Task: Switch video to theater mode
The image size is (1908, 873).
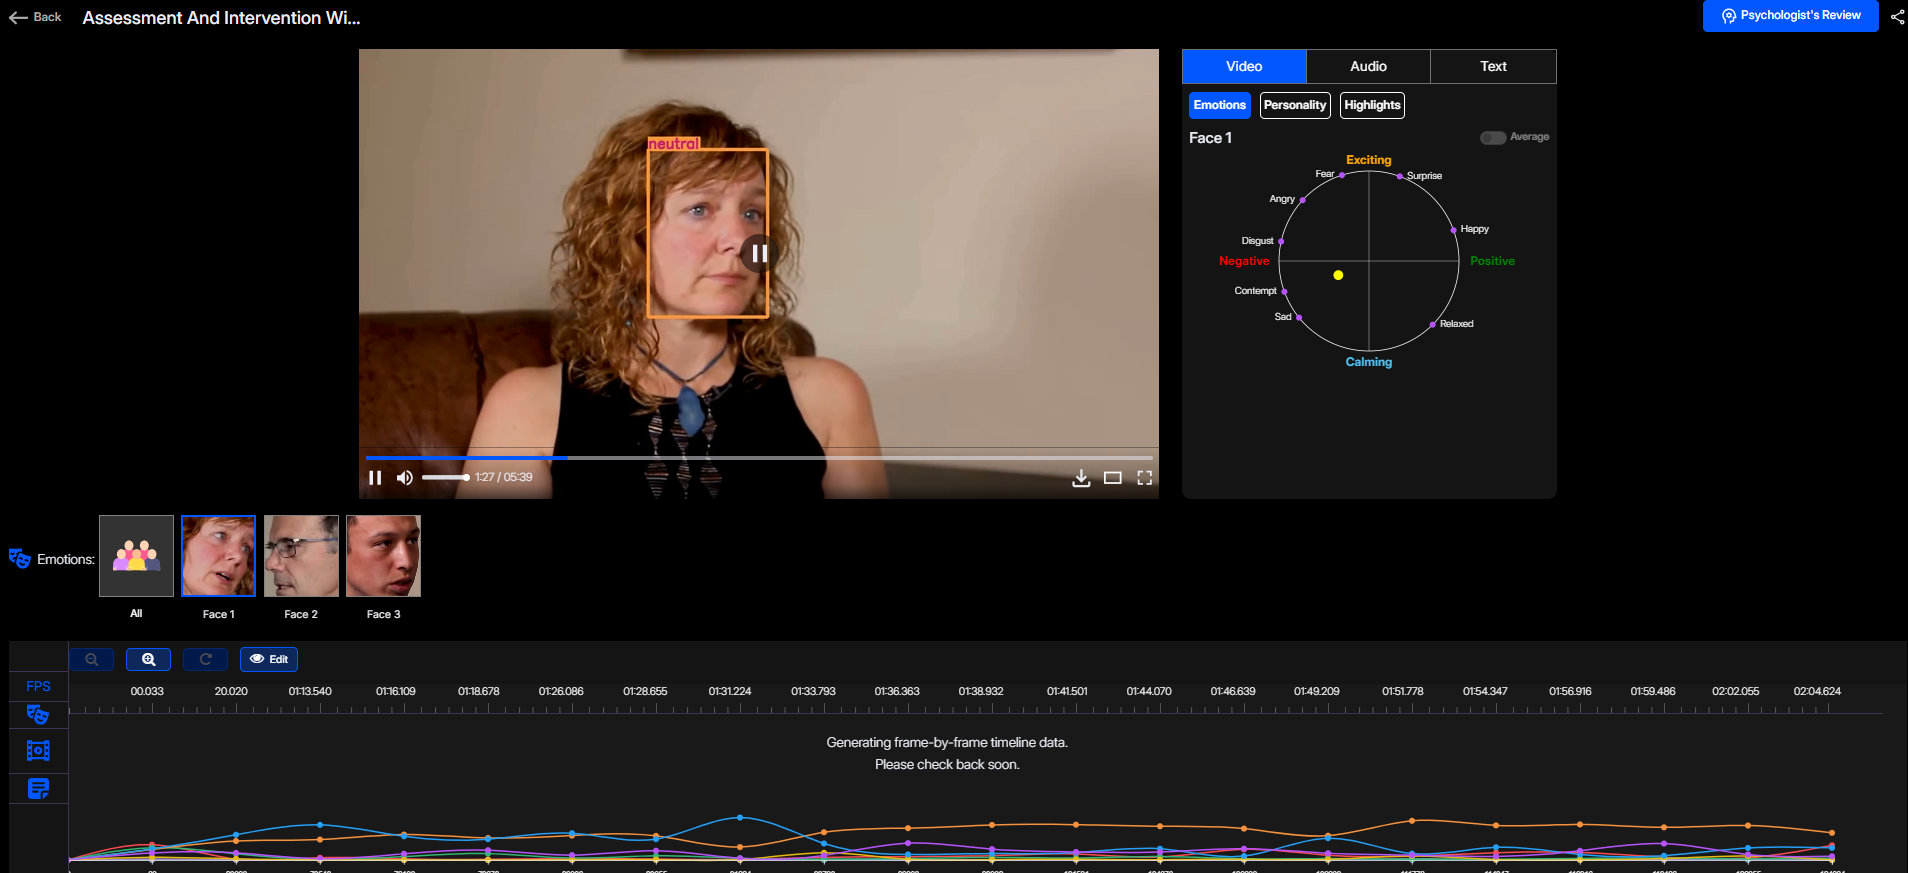Action: coord(1112,478)
